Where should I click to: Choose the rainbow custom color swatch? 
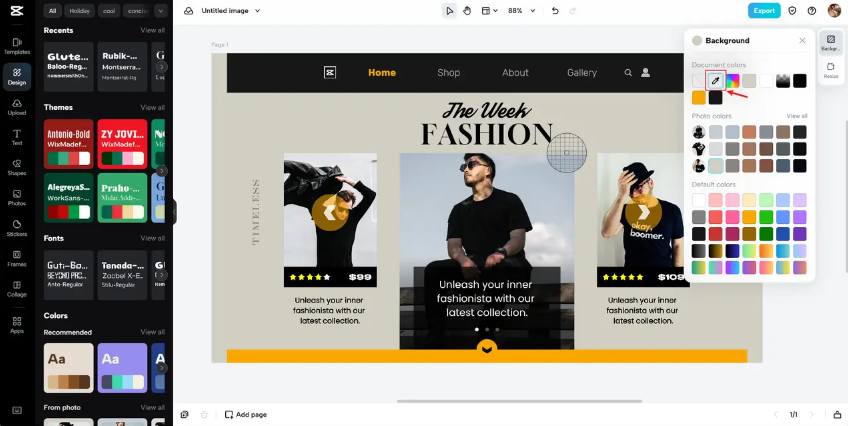coord(732,81)
